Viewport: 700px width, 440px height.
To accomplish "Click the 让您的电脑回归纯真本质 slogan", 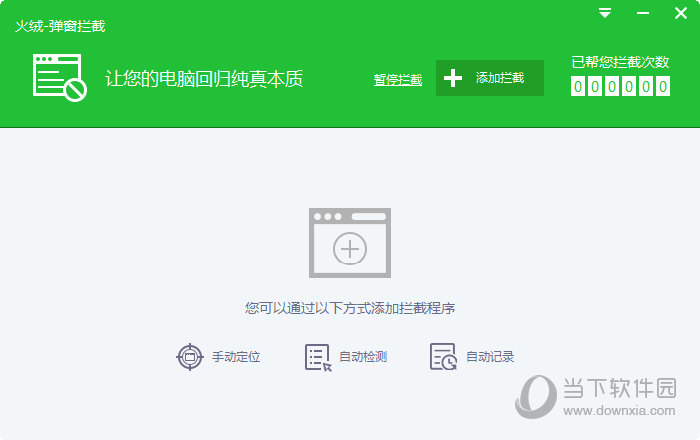I will coord(204,79).
